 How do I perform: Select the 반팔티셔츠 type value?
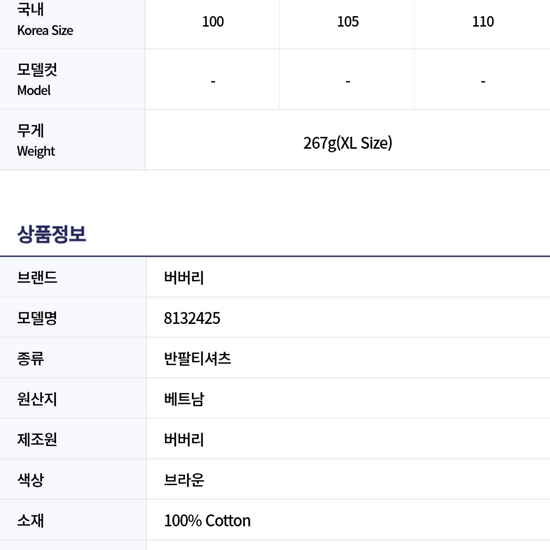(x=197, y=358)
